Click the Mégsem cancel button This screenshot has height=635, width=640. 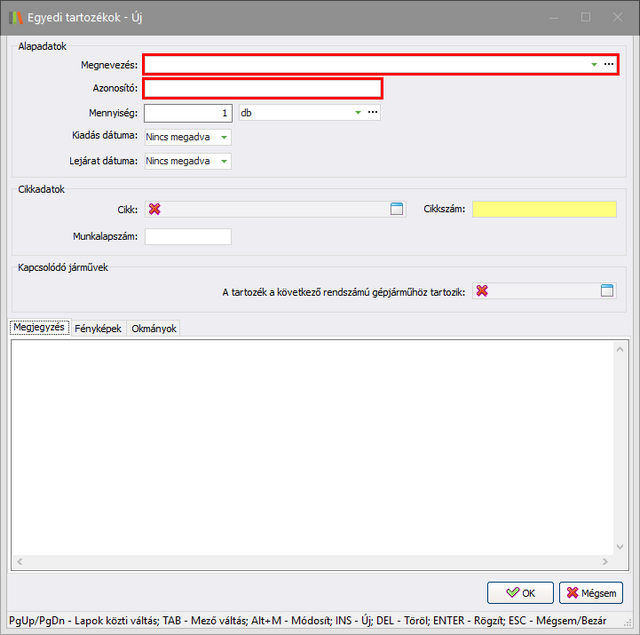[591, 593]
